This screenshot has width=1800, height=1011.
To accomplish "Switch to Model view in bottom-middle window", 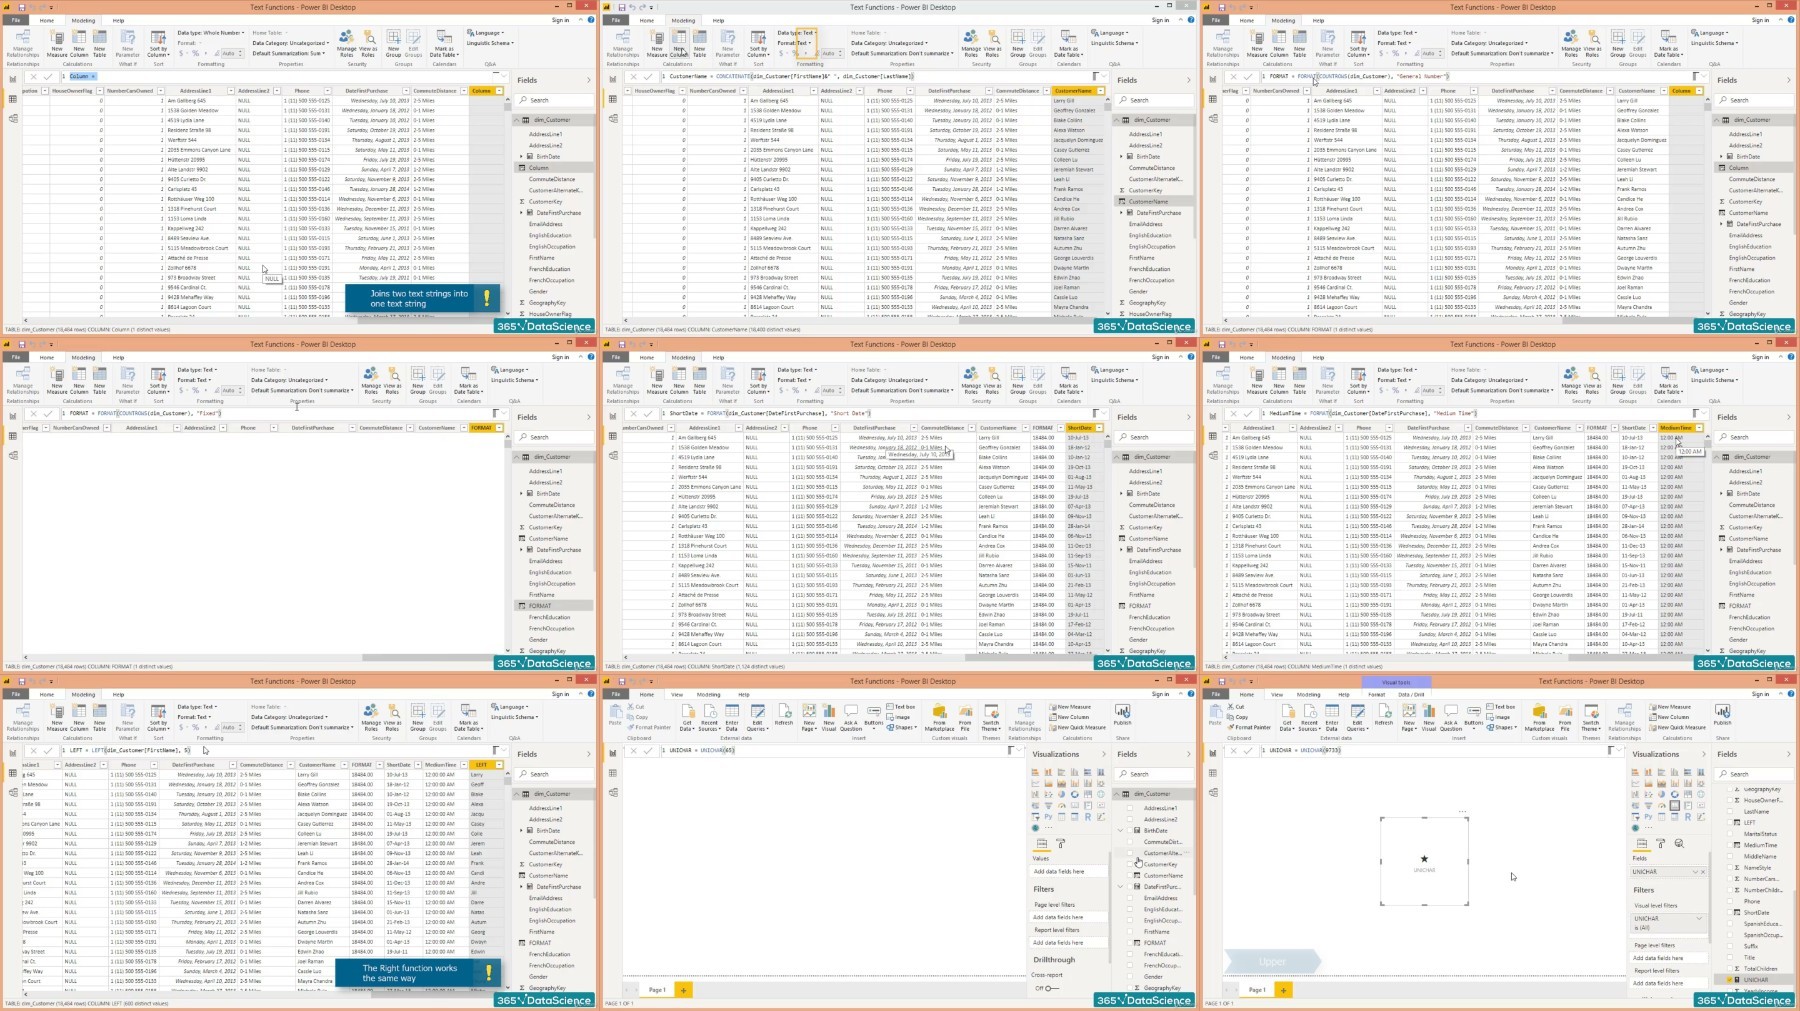I will click(613, 792).
